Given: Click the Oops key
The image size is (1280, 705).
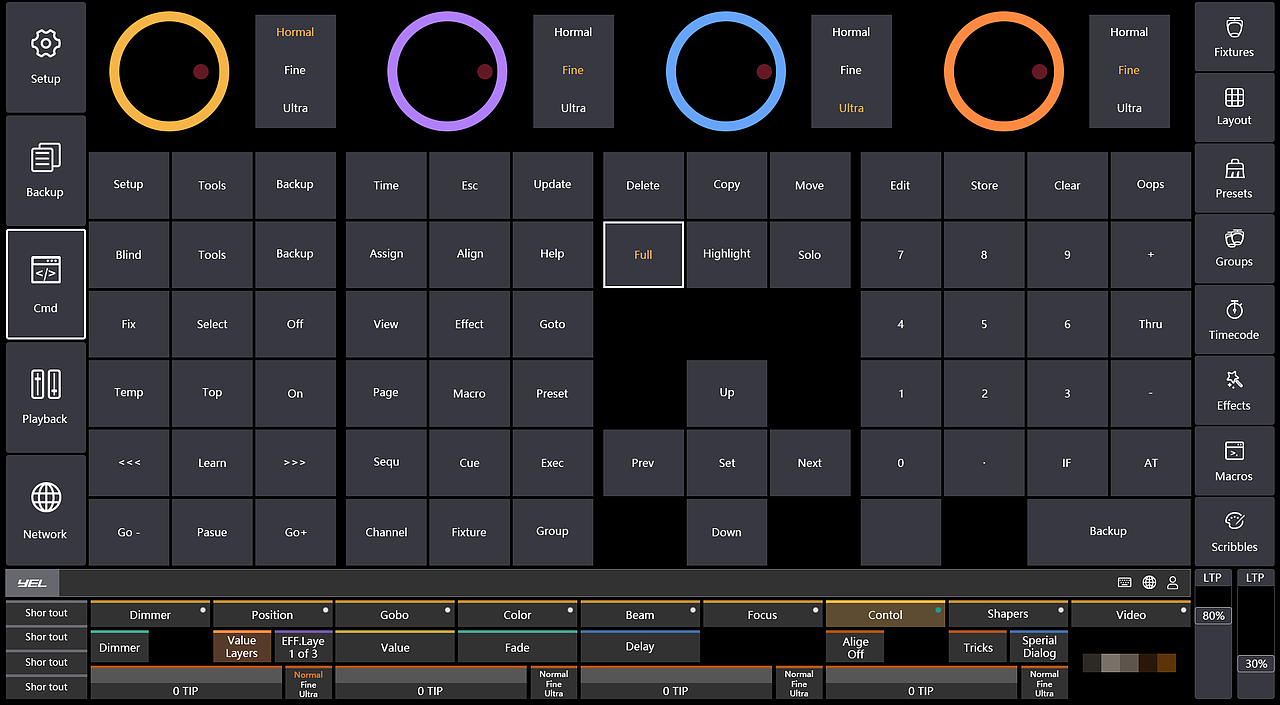Looking at the screenshot, I should pos(1151,185).
